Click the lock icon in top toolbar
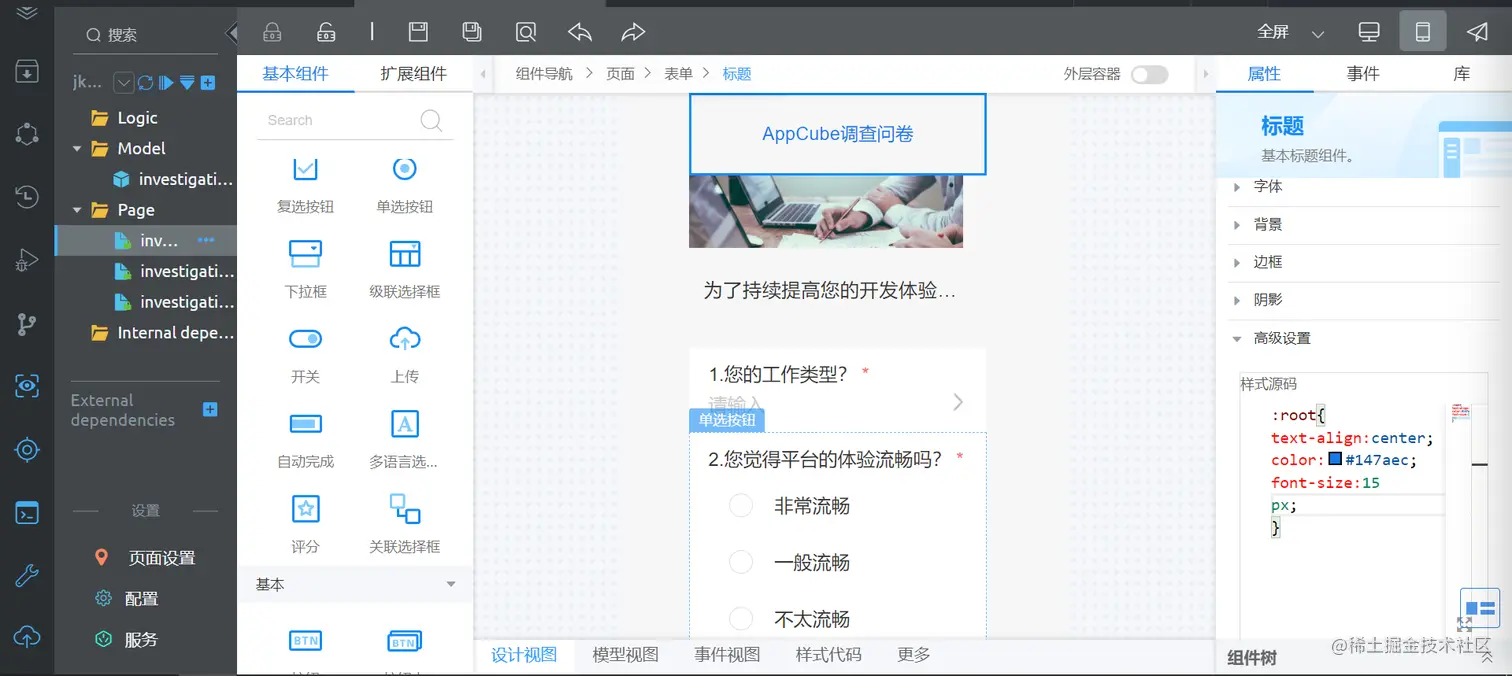The width and height of the screenshot is (1512, 676). (x=272, y=32)
